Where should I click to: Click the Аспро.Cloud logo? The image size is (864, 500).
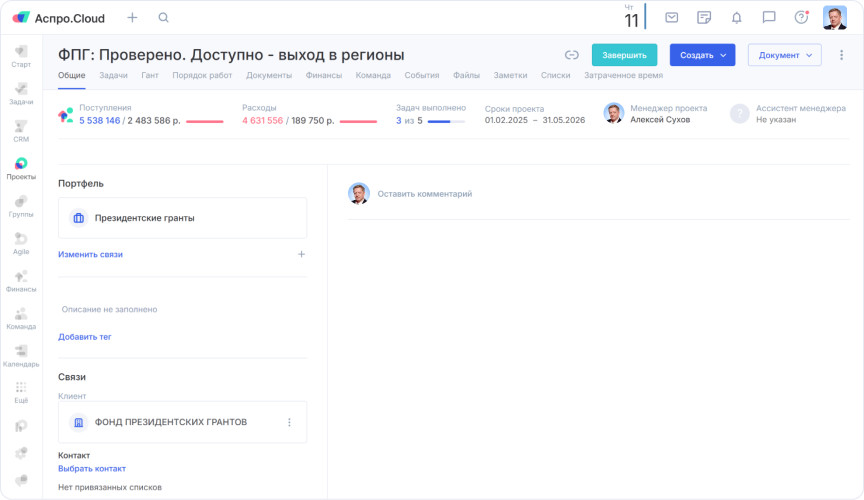coord(58,18)
